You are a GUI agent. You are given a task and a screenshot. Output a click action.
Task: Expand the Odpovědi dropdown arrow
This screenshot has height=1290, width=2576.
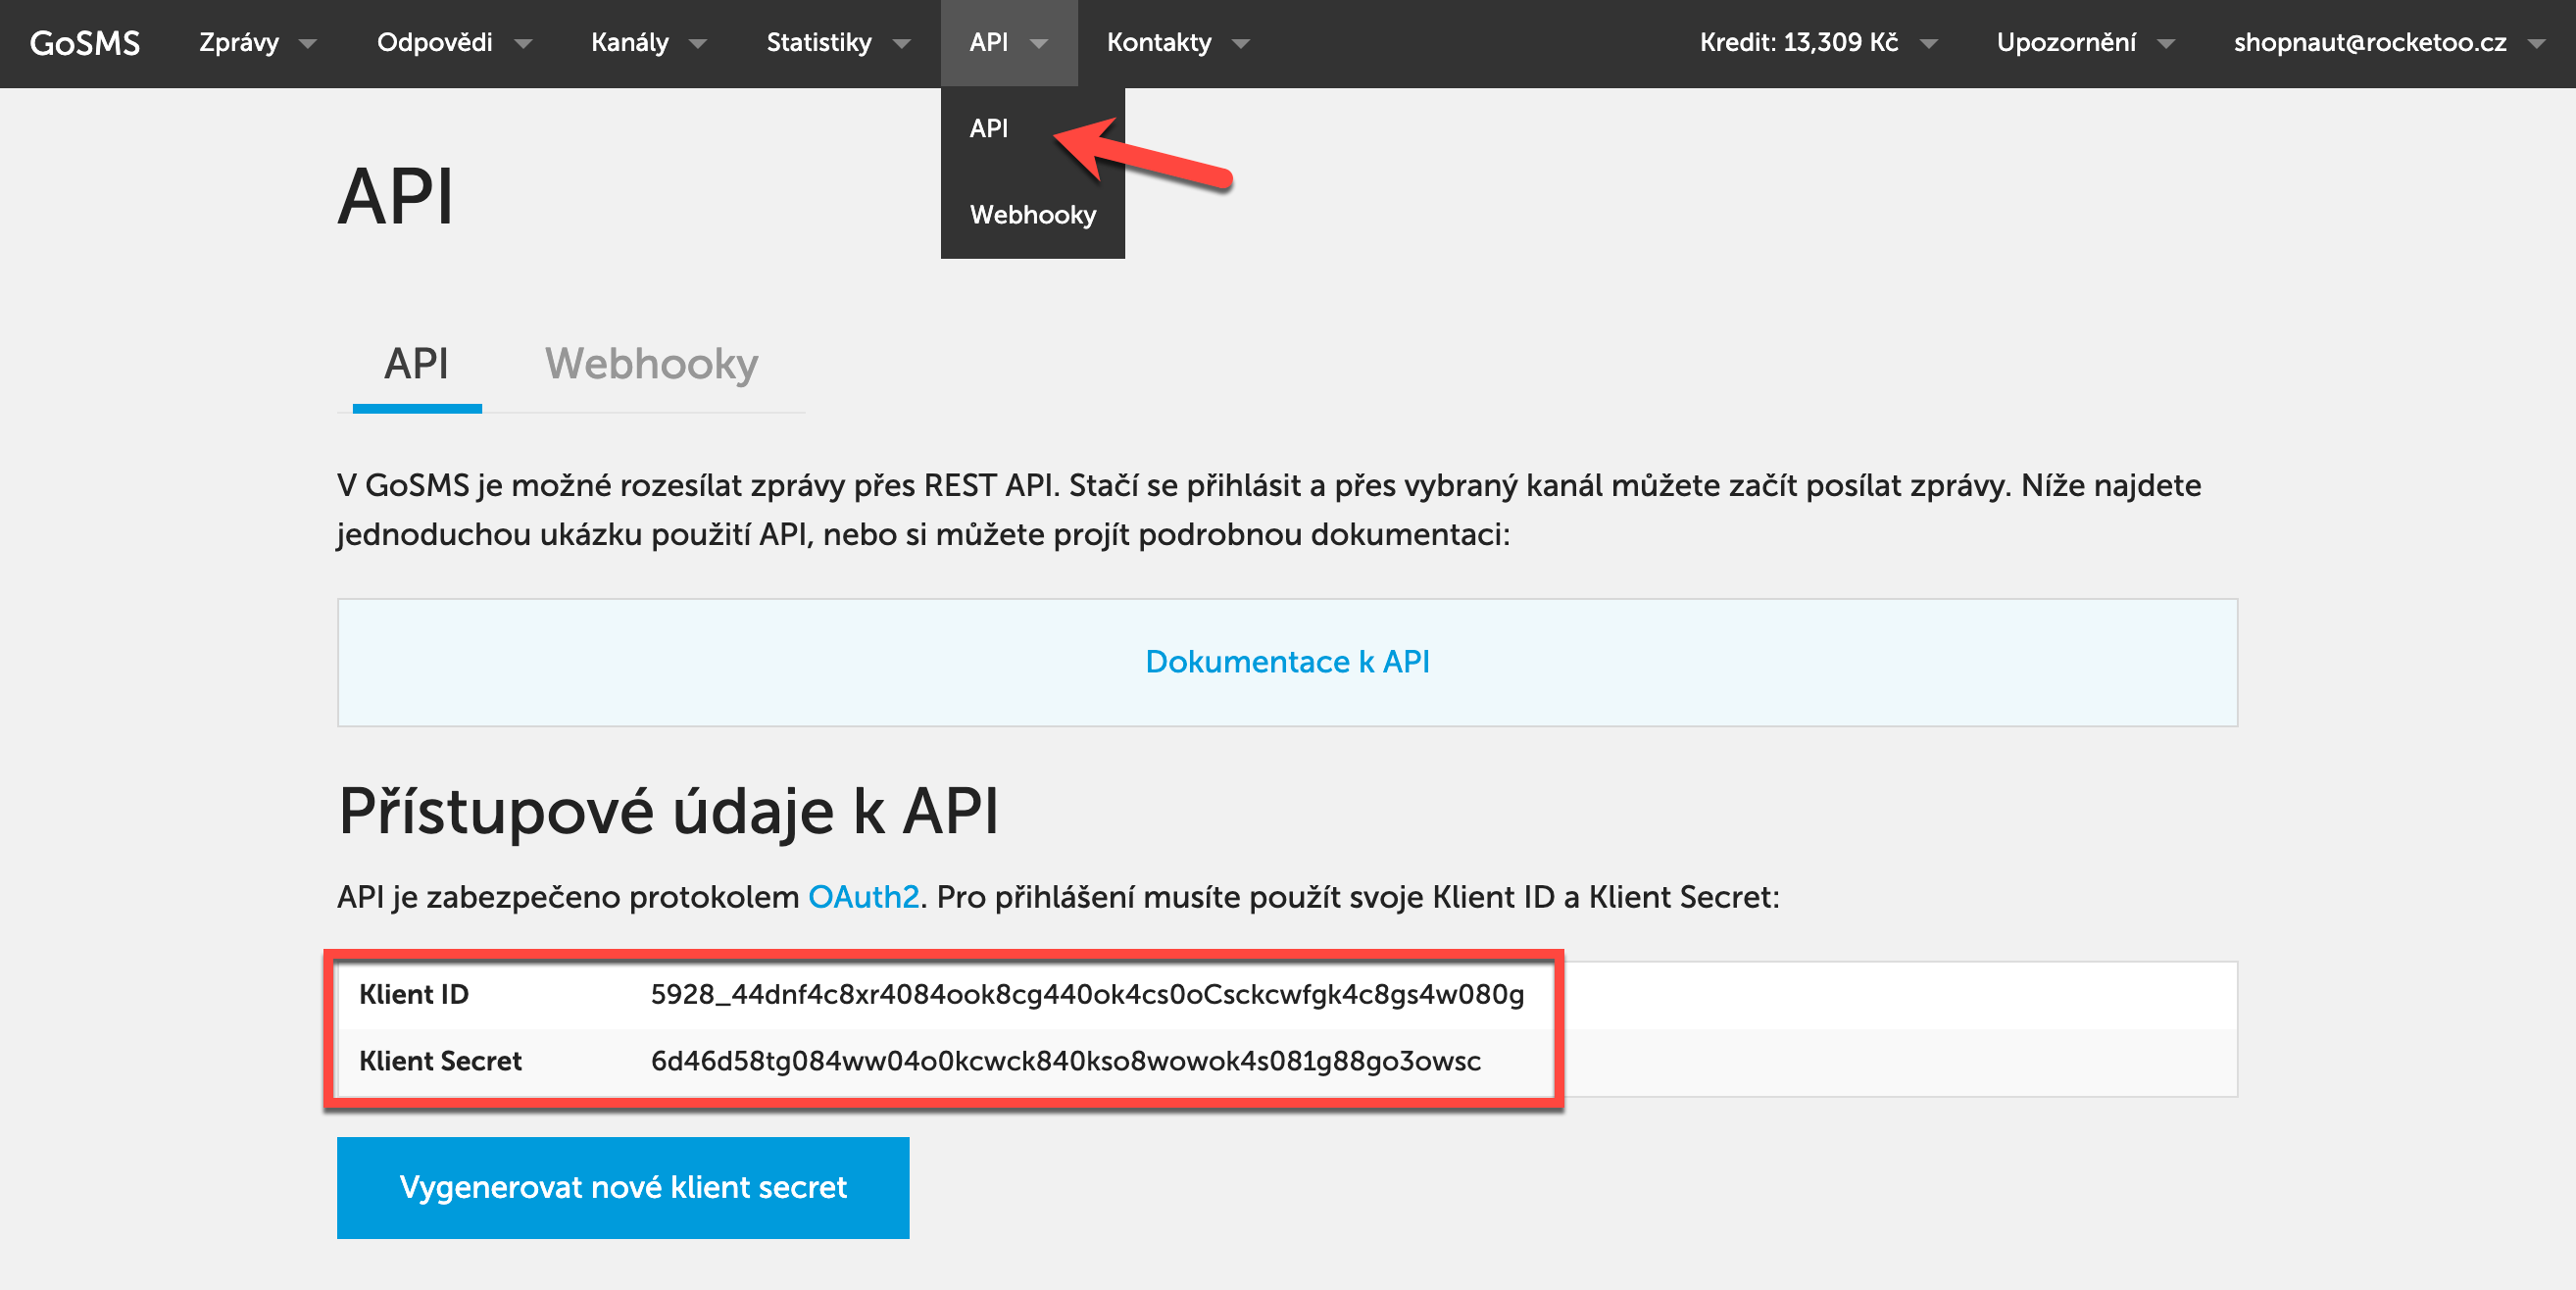[523, 44]
